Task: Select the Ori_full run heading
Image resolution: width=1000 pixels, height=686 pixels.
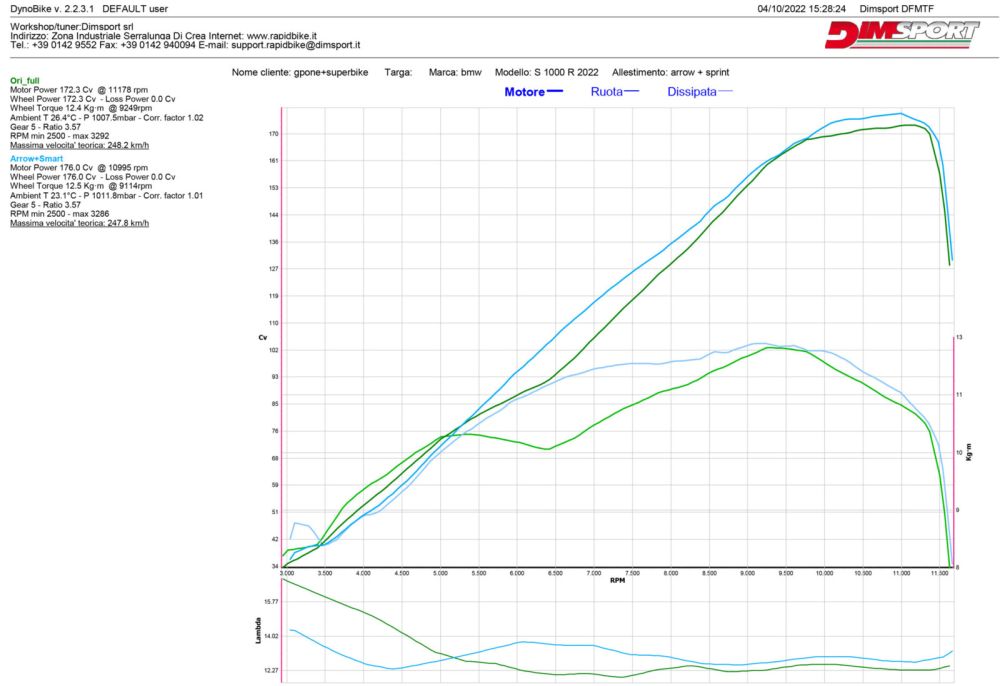Action: 27,79
